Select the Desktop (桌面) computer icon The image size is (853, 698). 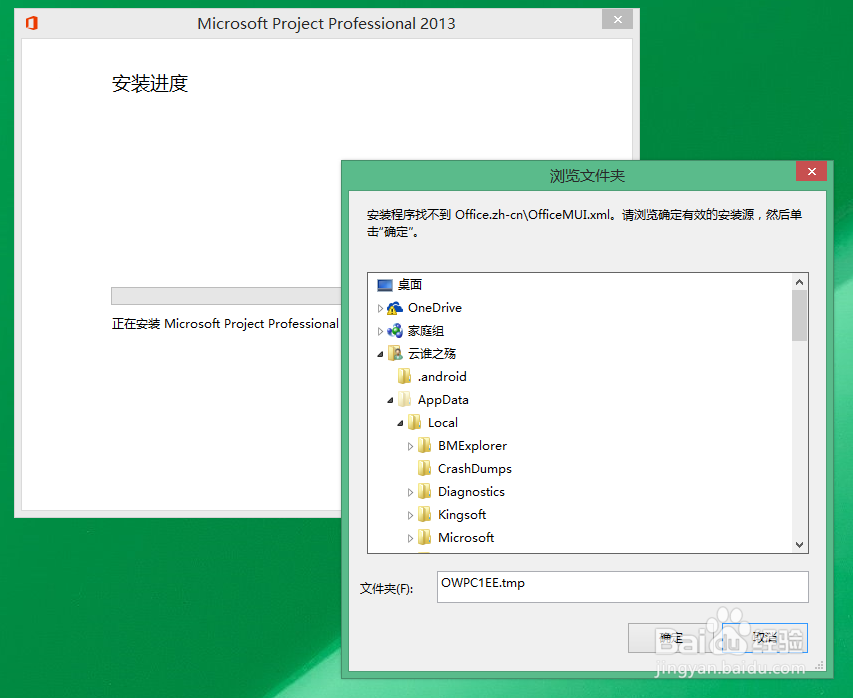point(385,285)
